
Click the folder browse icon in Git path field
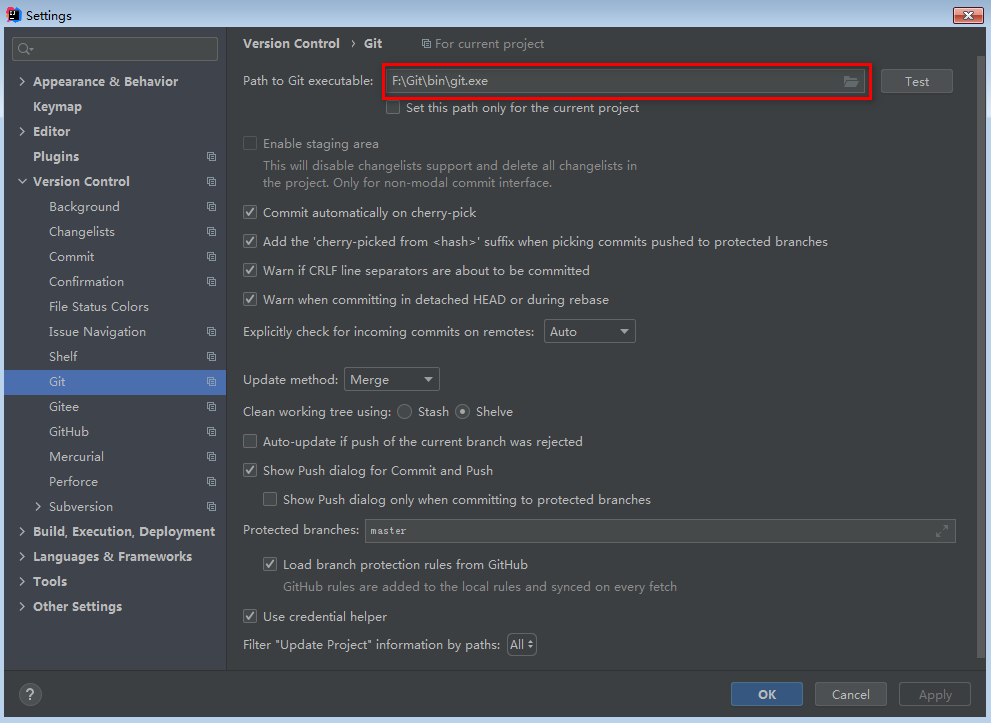pyautogui.click(x=851, y=82)
